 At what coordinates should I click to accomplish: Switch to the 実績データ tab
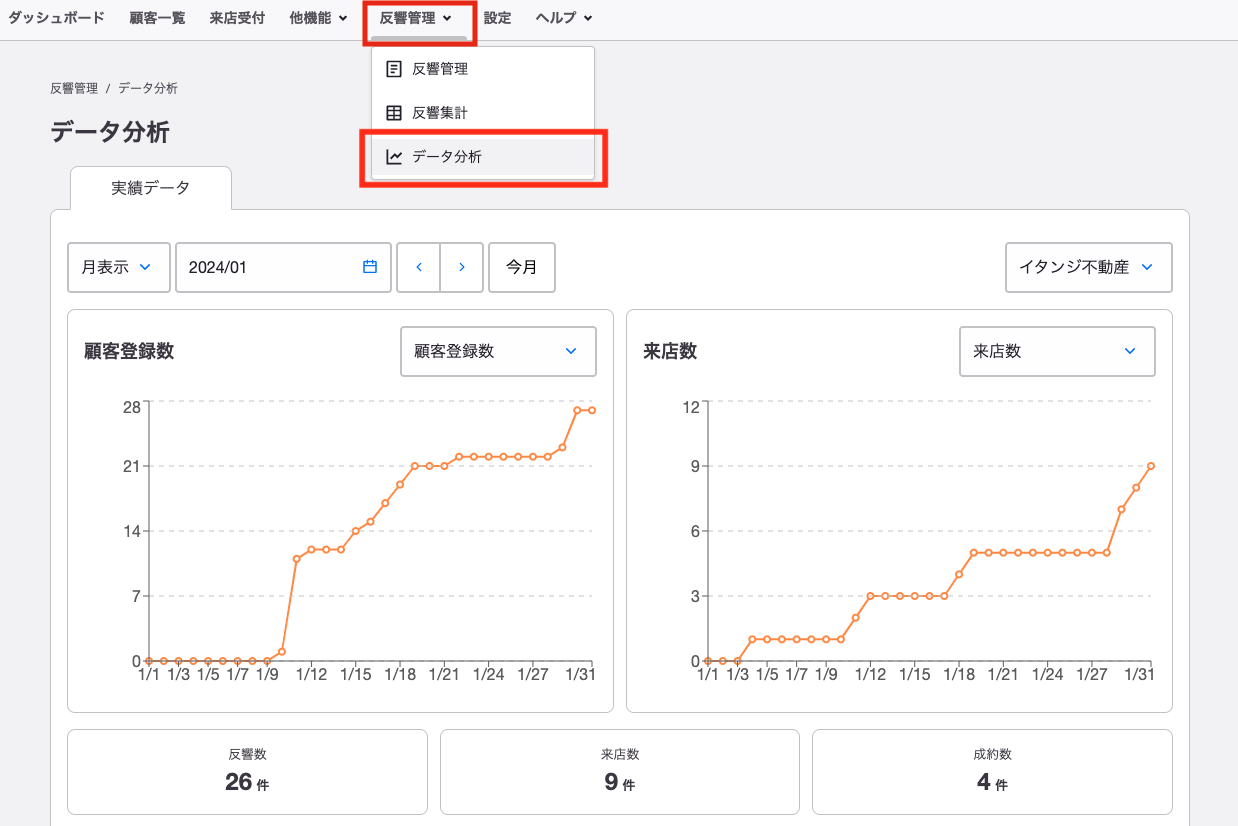click(151, 188)
